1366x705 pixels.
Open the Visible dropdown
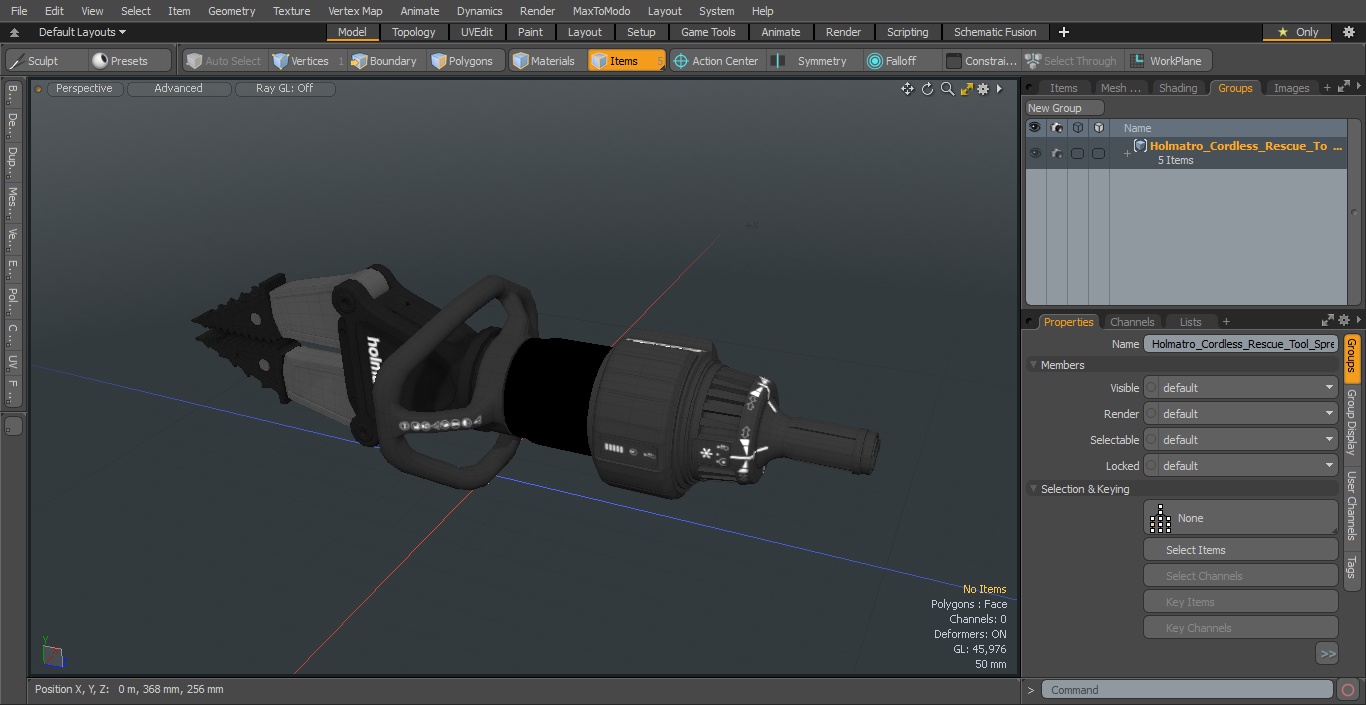tap(1241, 388)
